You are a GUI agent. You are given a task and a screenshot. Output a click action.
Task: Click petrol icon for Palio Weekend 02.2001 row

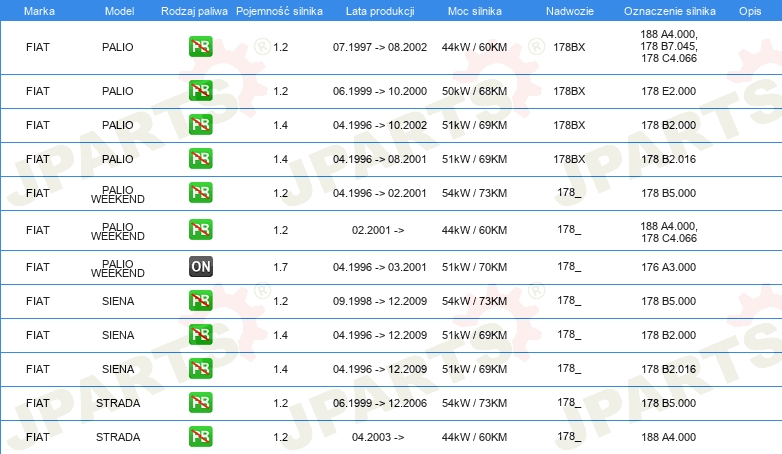coord(200,229)
